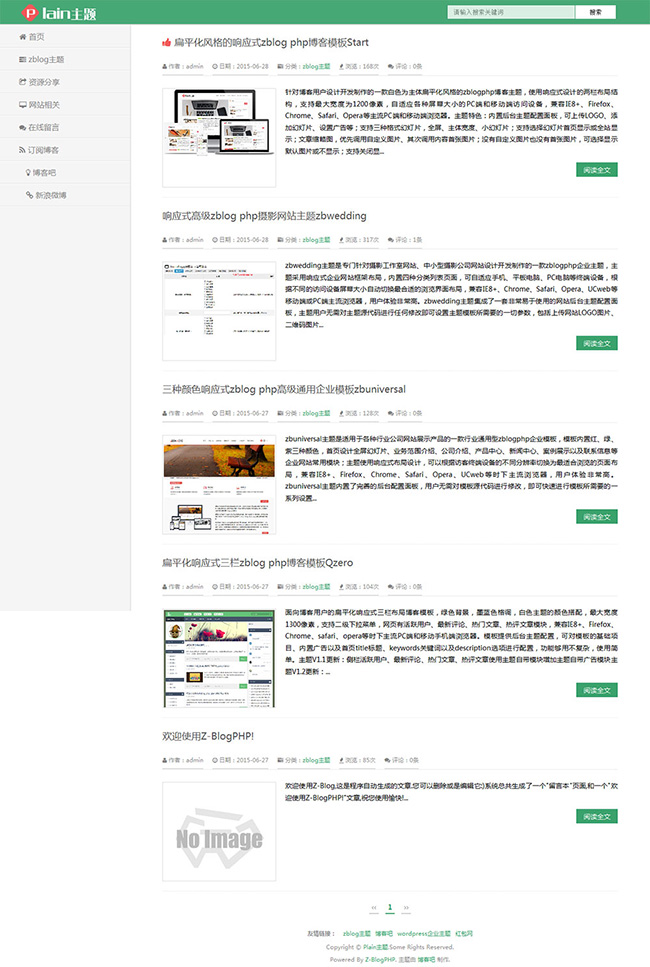
Task: Open post title 扁平化响应式三栏zblog php博客模板Qzero
Action: (258, 562)
